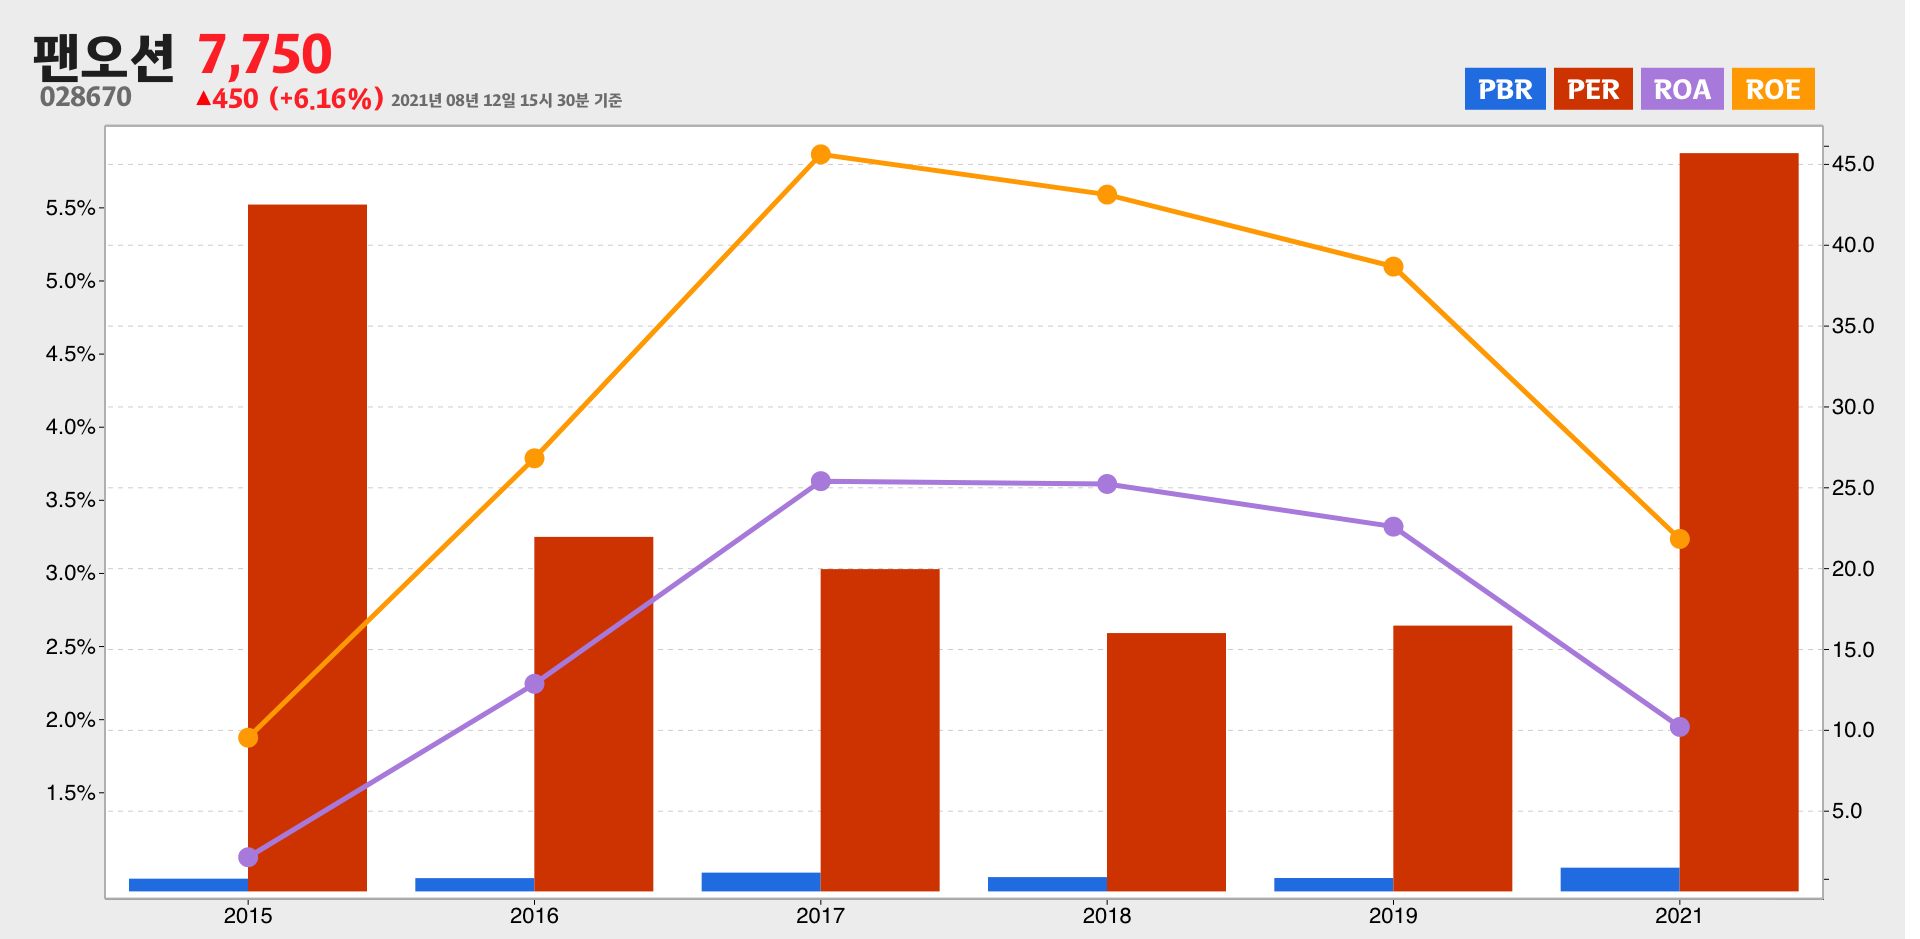1920x939 pixels.
Task: Click the 2016 x-axis label
Action: pyautogui.click(x=534, y=915)
